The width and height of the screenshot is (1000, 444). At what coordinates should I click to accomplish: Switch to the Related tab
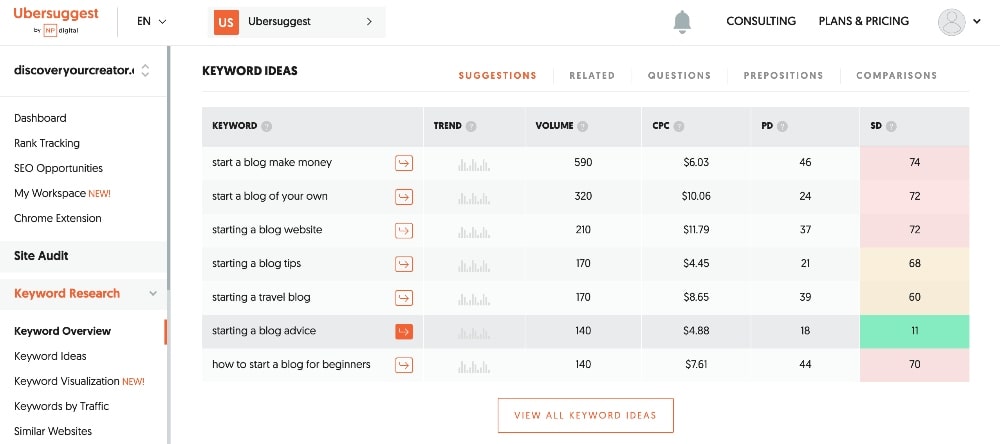[592, 75]
